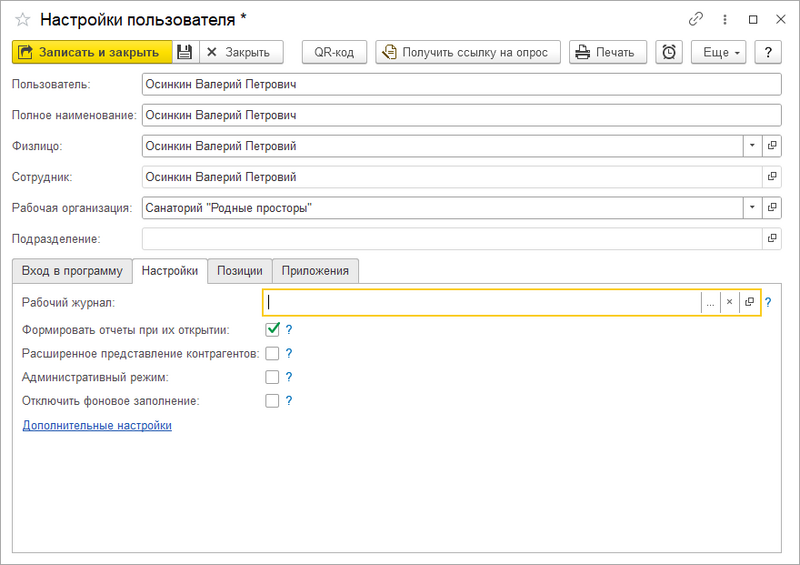Click Записать и закрыть button
Viewport: 800px width, 565px height.
[x=92, y=52]
